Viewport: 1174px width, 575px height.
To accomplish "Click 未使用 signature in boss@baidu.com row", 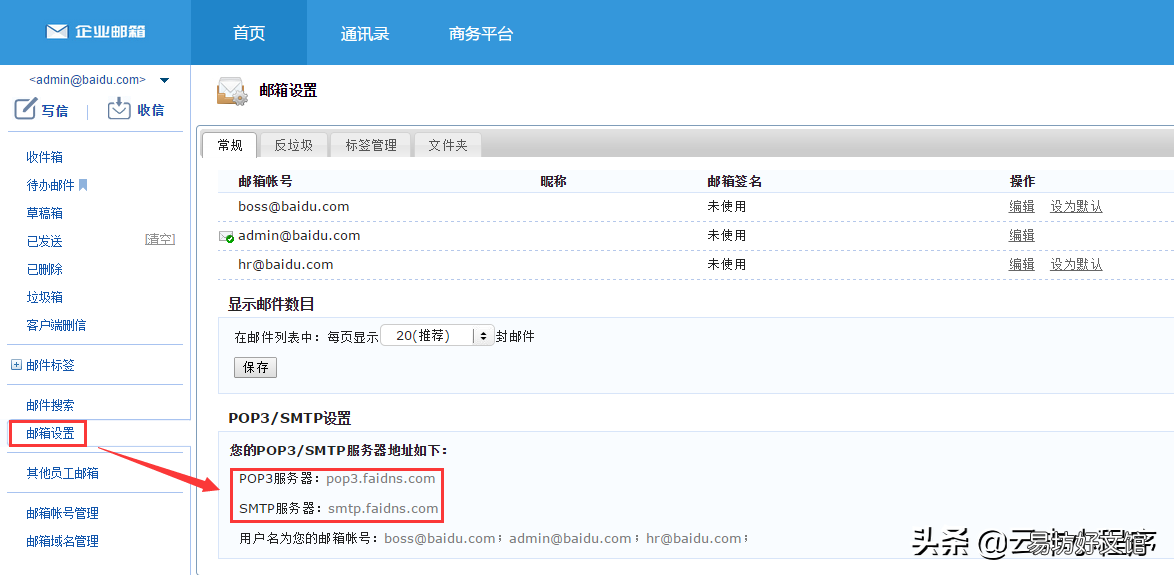I will coord(726,207).
